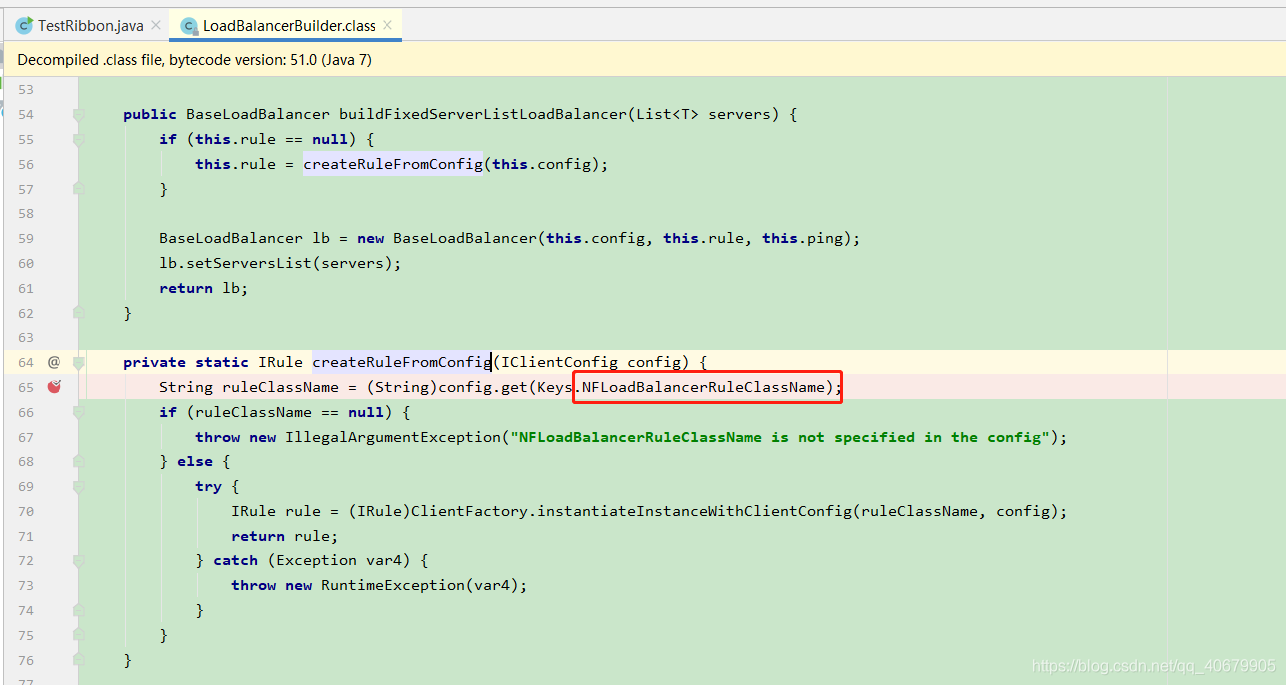The image size is (1286, 685).
Task: Click the fold end marker at line 74
Action: point(79,610)
